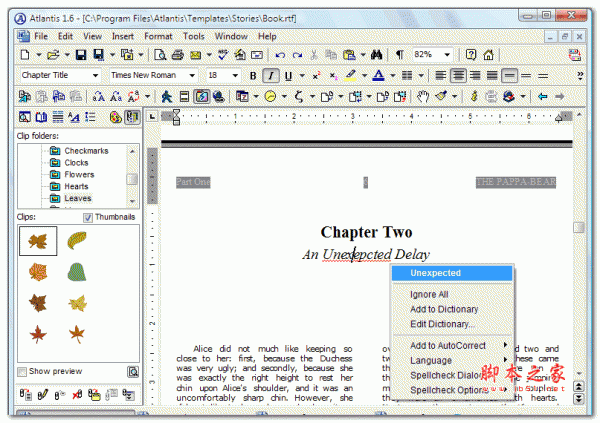Click the ruler tab-type selector button

click(x=152, y=116)
